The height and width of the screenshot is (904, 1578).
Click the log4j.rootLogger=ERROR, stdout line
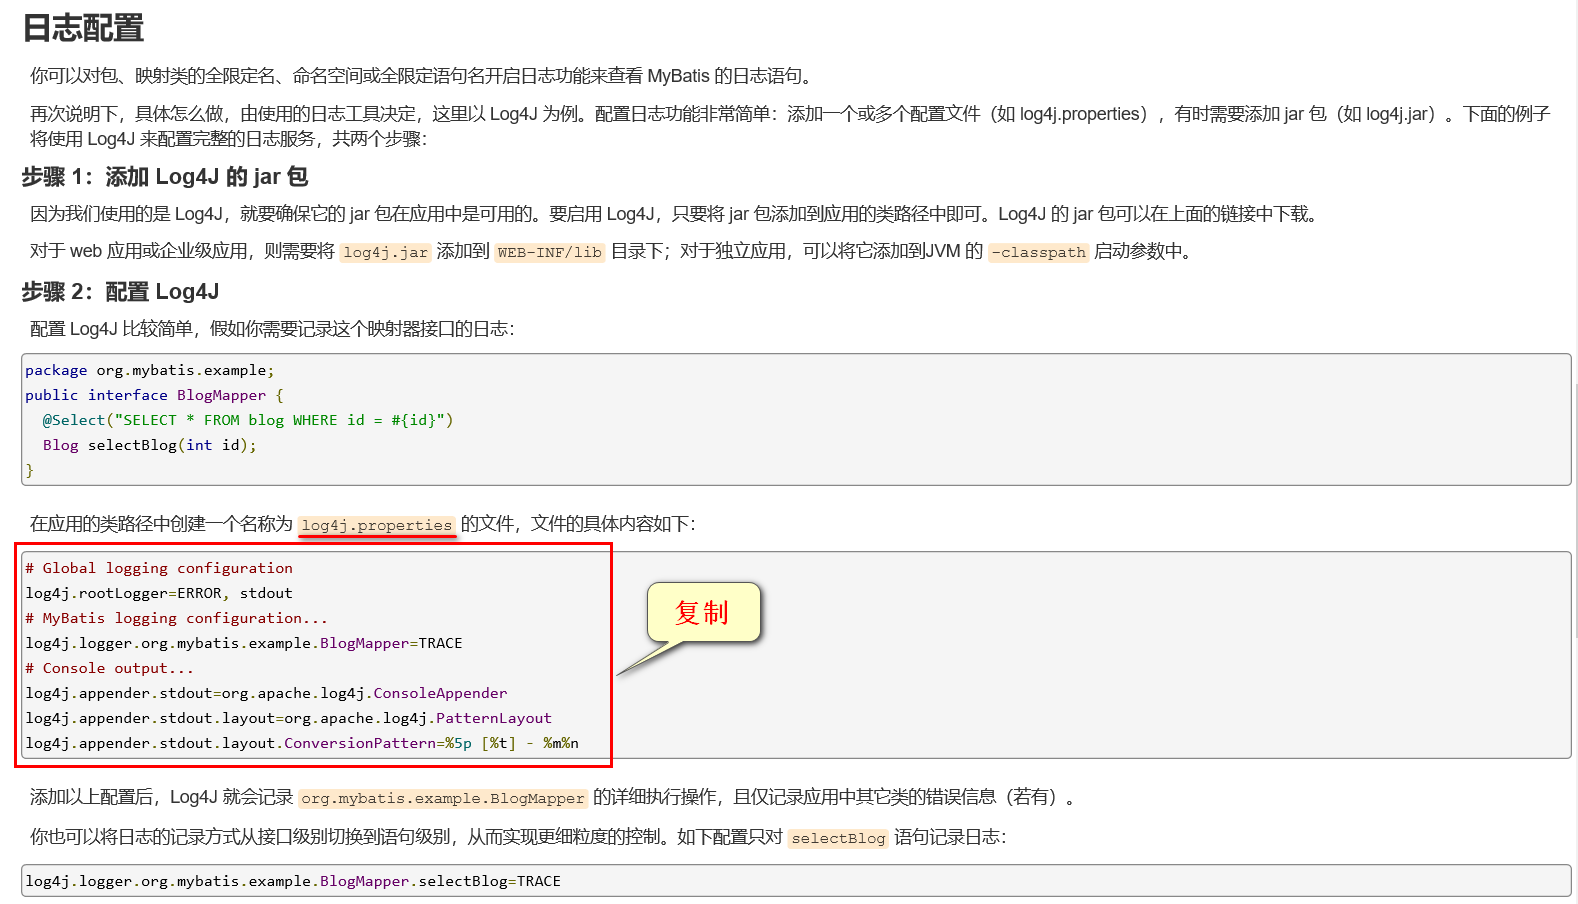(x=159, y=593)
